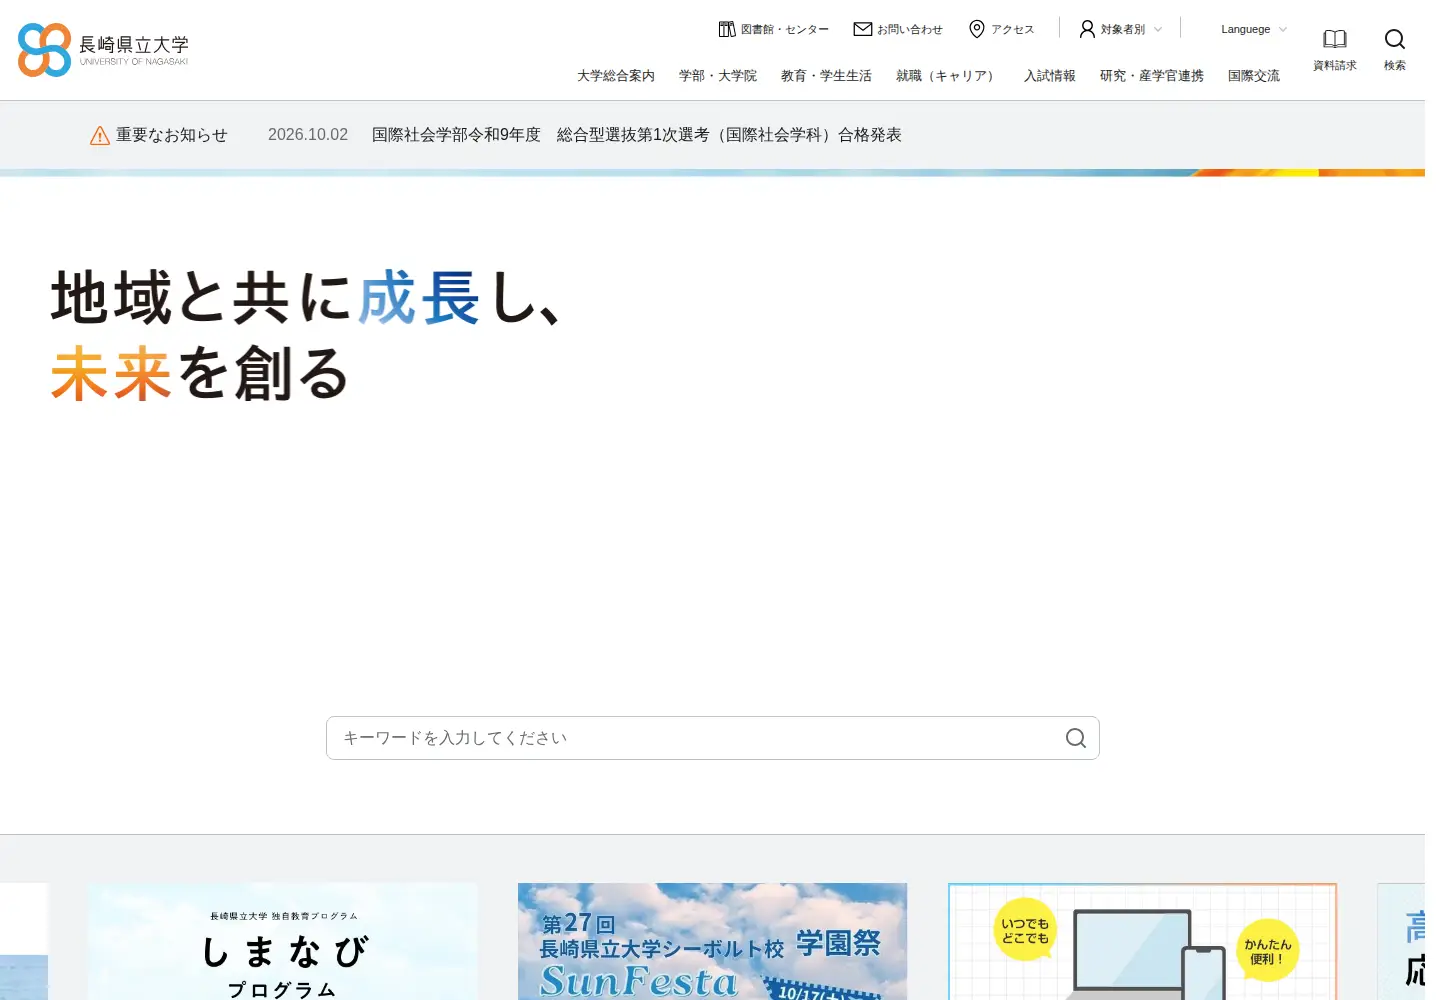The image size is (1440, 1000).
Task: Open the いつでもどこでも laptop banner
Action: pyautogui.click(x=1142, y=941)
